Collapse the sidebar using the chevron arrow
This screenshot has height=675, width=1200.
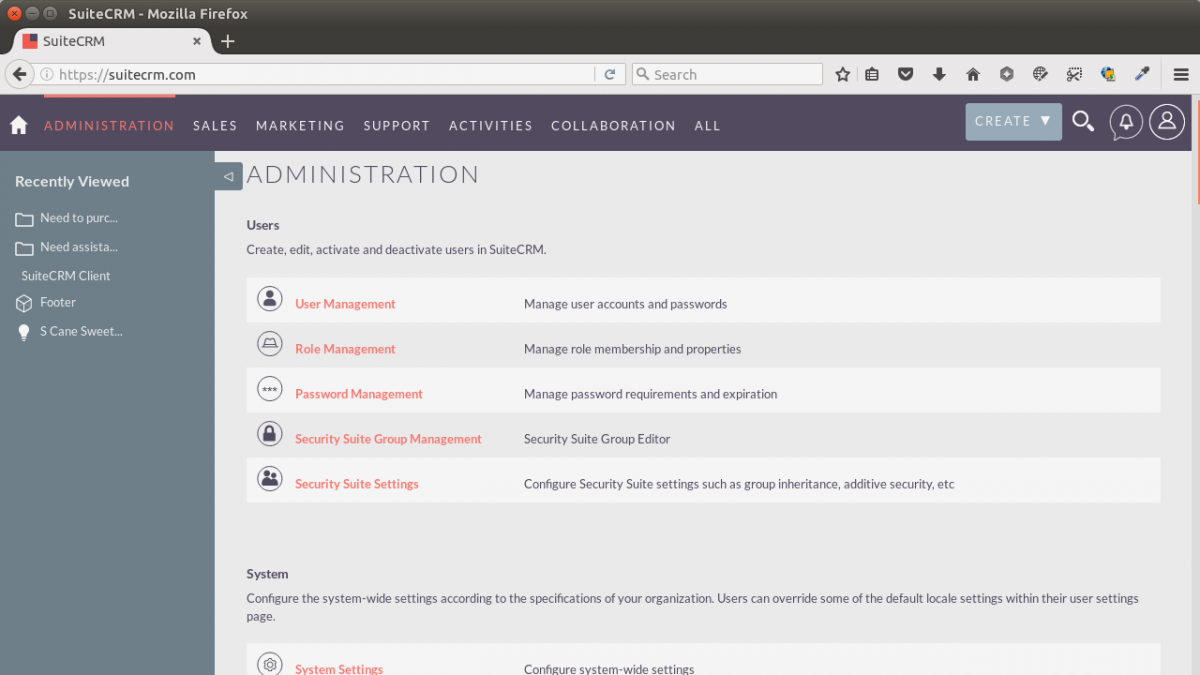click(x=228, y=175)
